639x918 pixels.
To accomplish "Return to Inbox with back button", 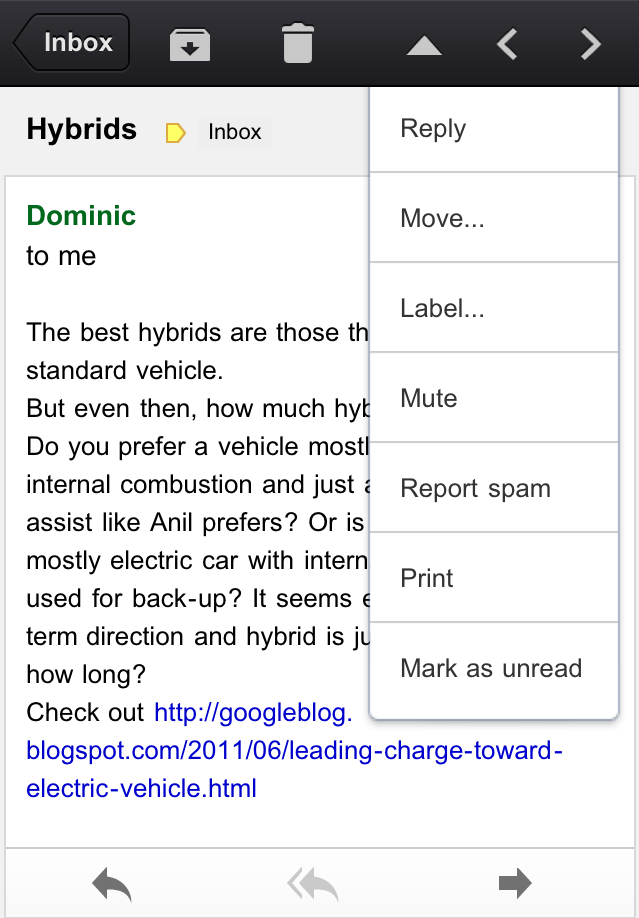I will point(72,43).
